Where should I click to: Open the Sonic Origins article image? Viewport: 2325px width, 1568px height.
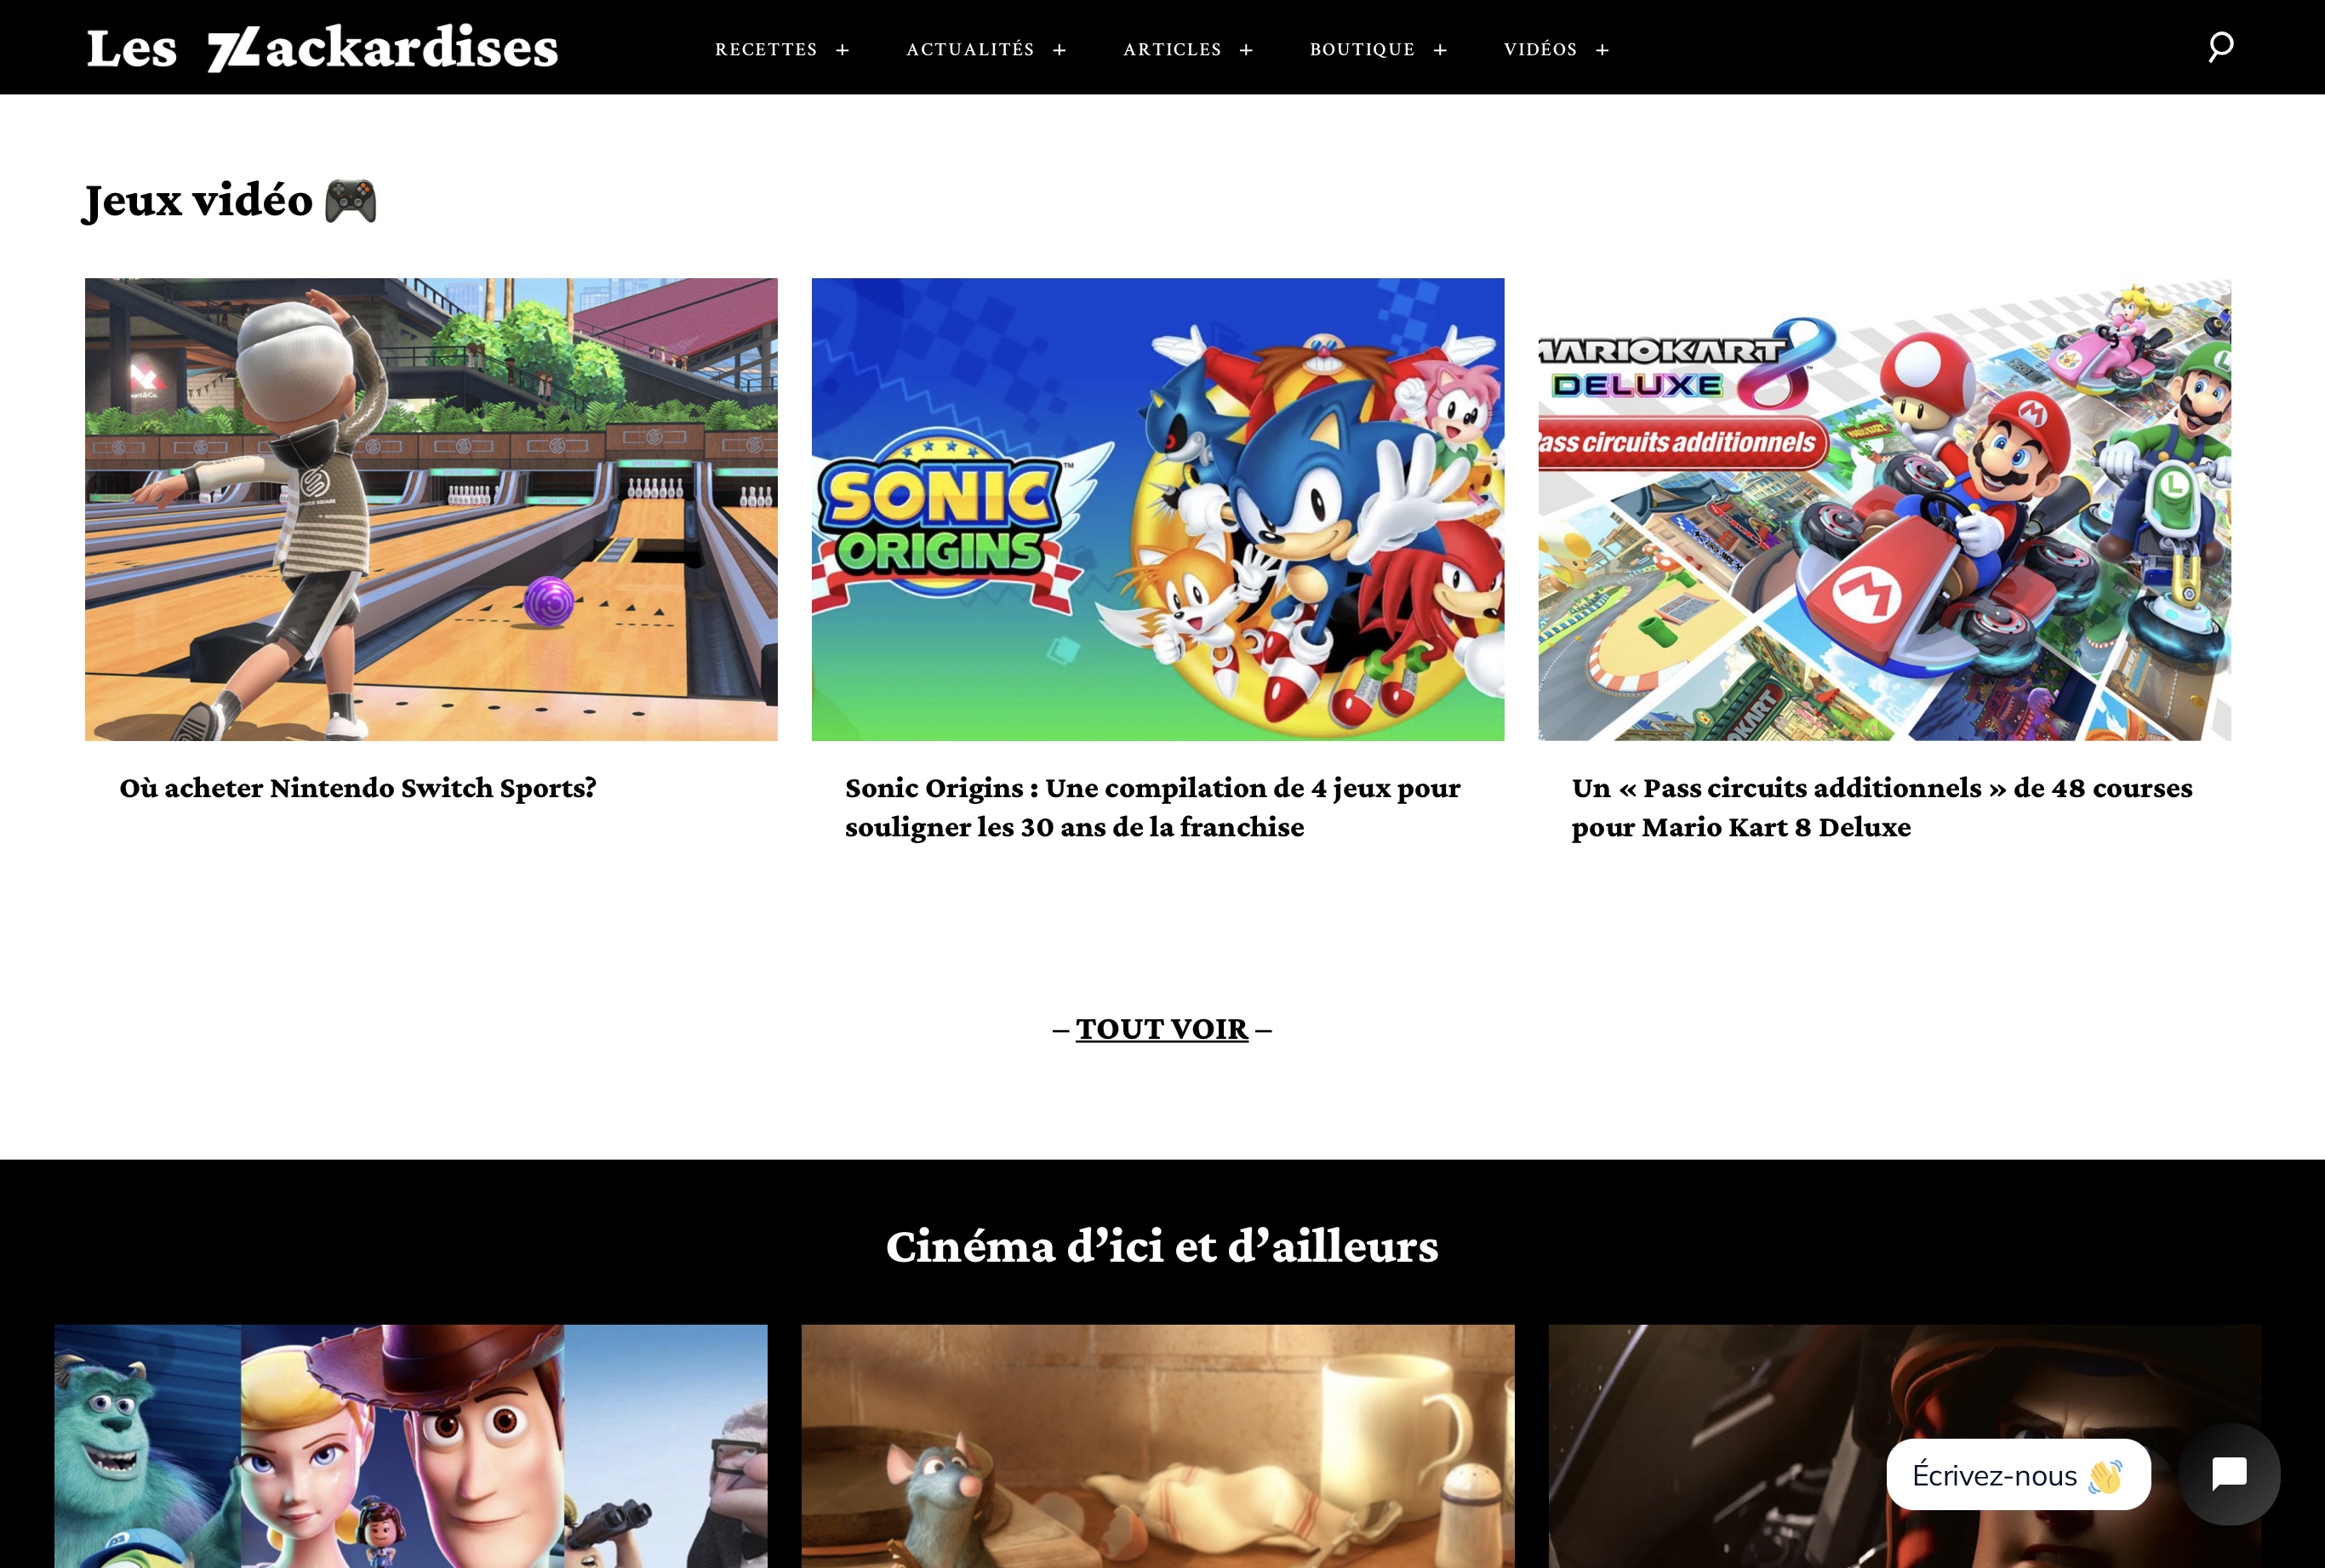(x=1157, y=509)
